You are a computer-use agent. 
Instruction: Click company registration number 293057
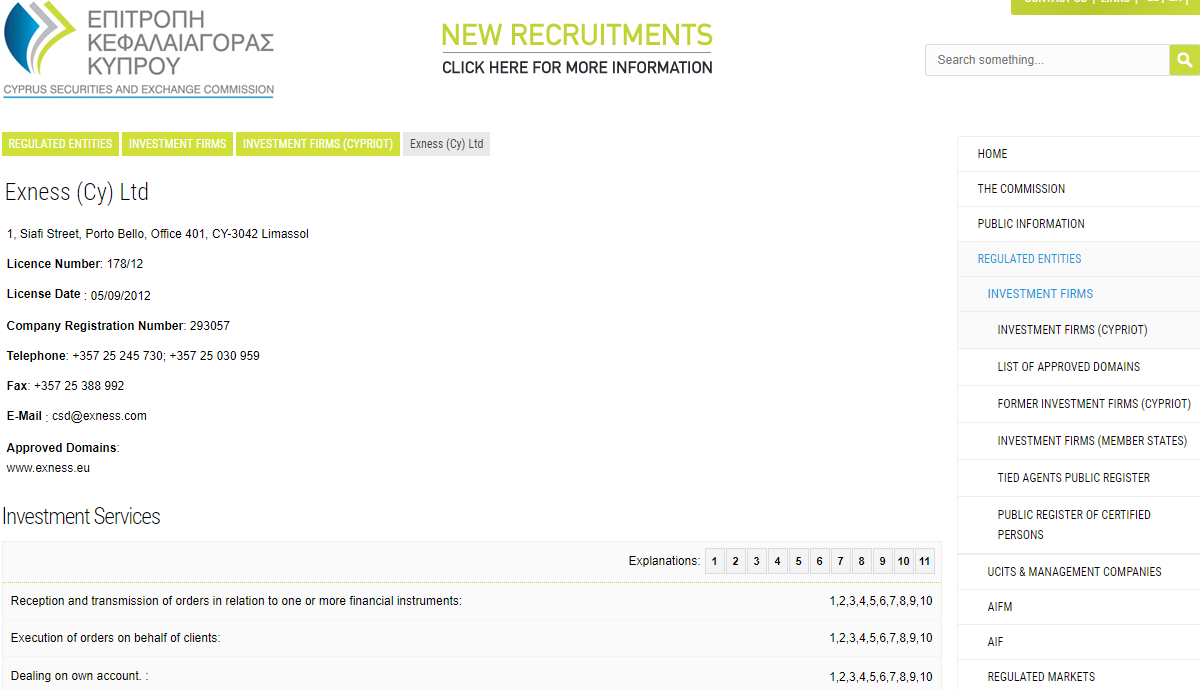tap(210, 326)
